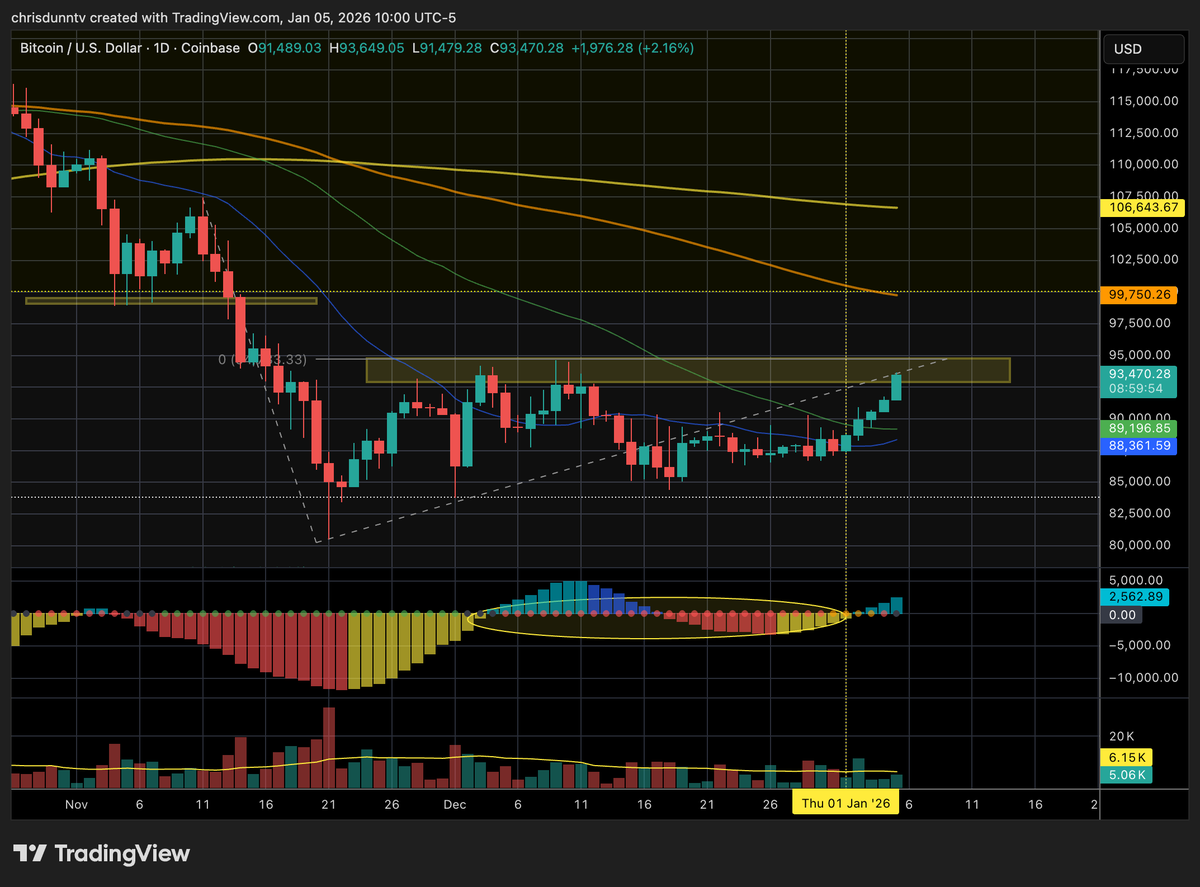Viewport: 1200px width, 887px height.
Task: Click the volume label 5.06K
Action: pos(1126,775)
